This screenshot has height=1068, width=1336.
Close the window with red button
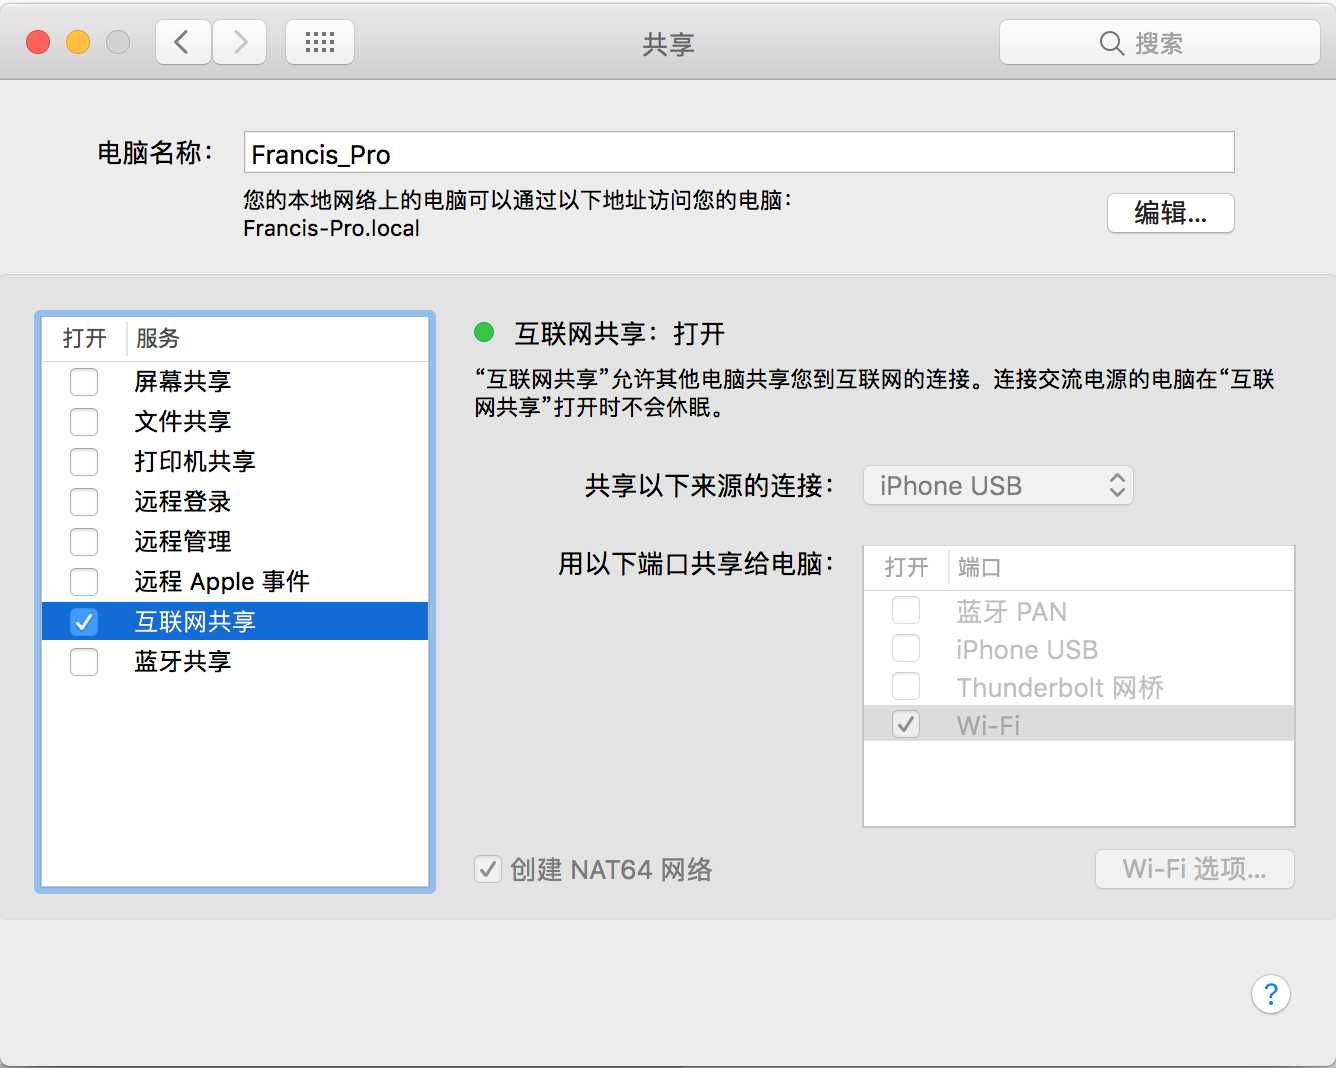(38, 42)
